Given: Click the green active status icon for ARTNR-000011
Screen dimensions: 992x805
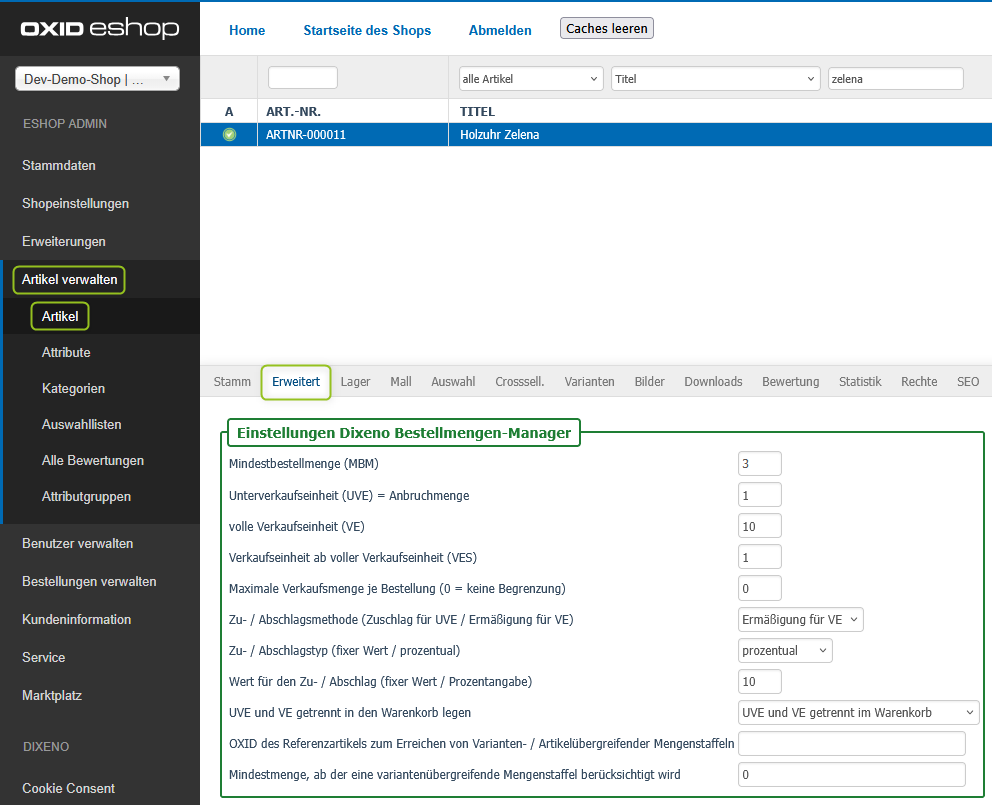Looking at the screenshot, I should [229, 135].
